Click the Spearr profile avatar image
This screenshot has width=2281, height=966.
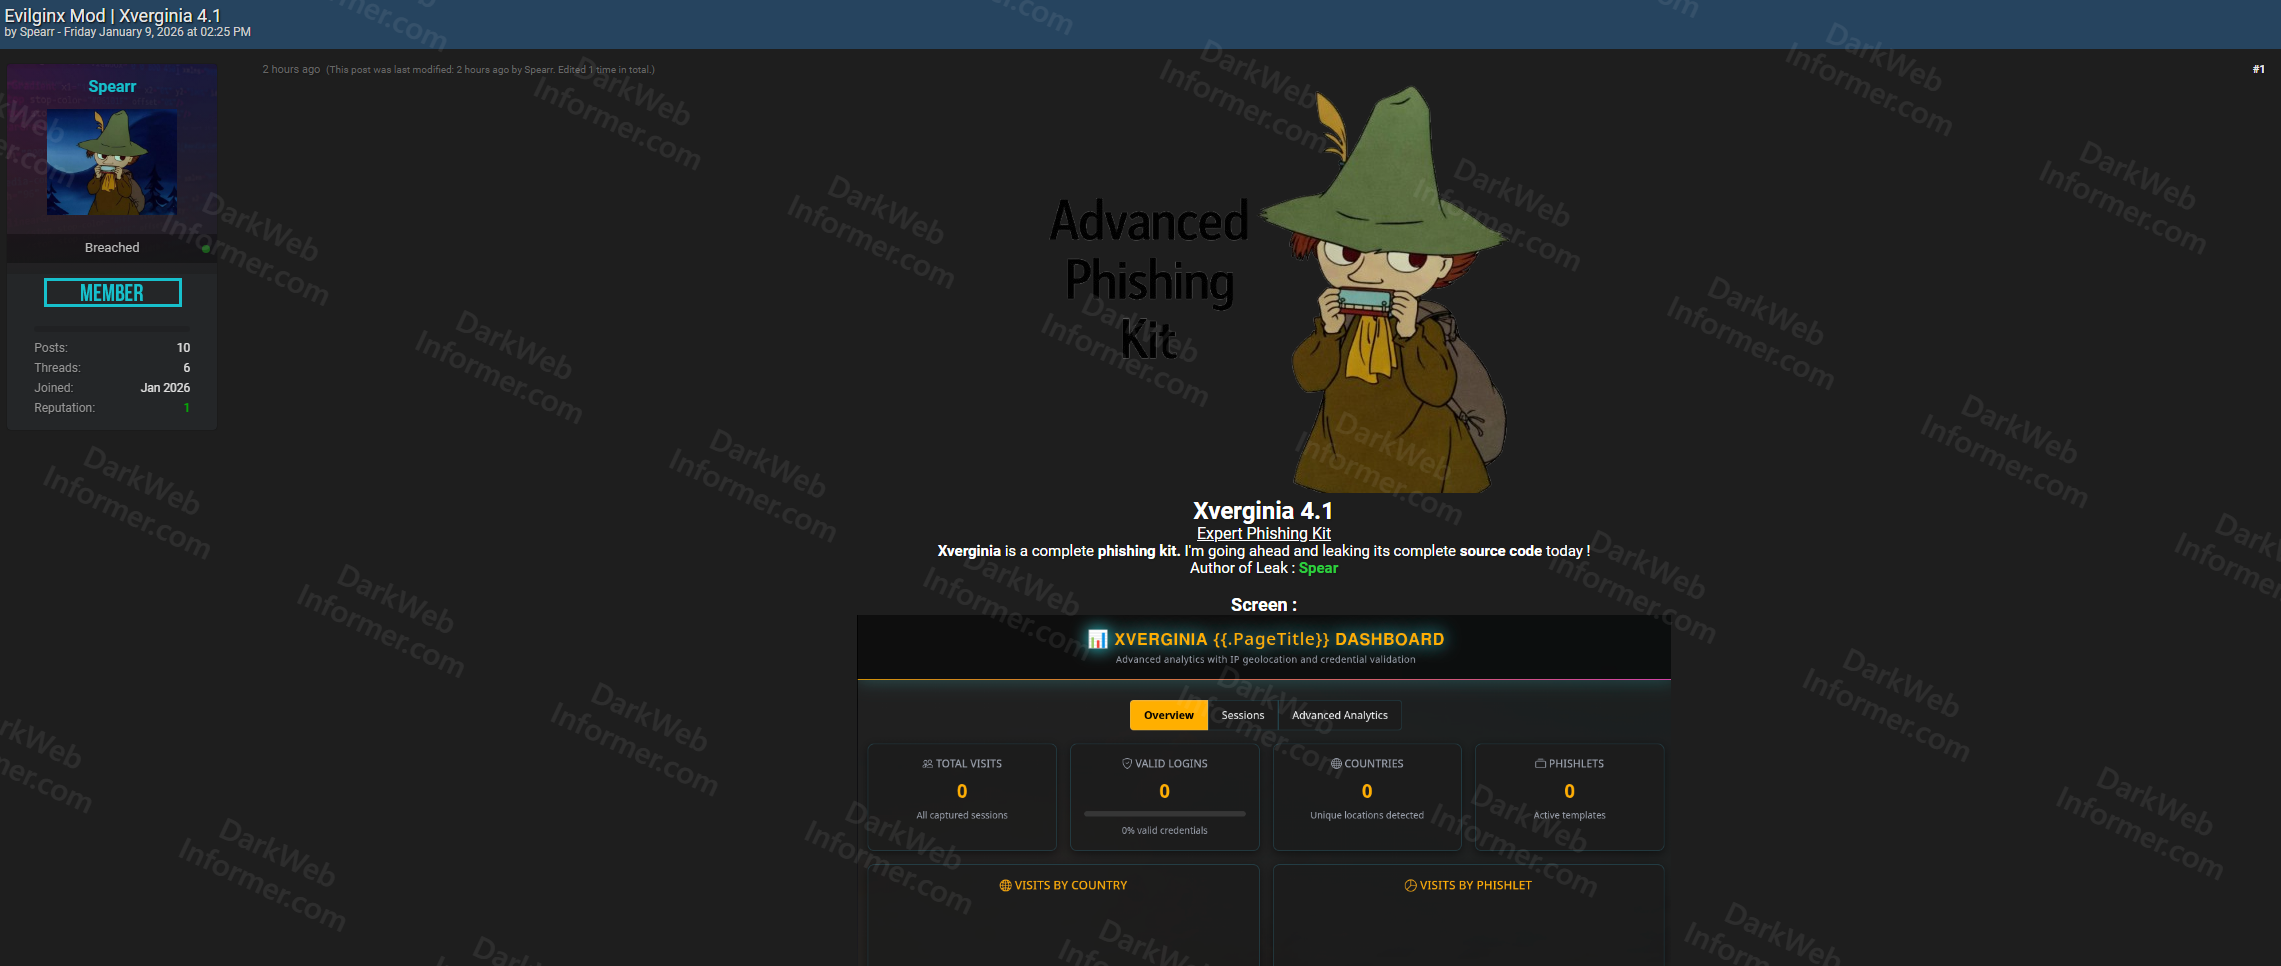pyautogui.click(x=112, y=163)
